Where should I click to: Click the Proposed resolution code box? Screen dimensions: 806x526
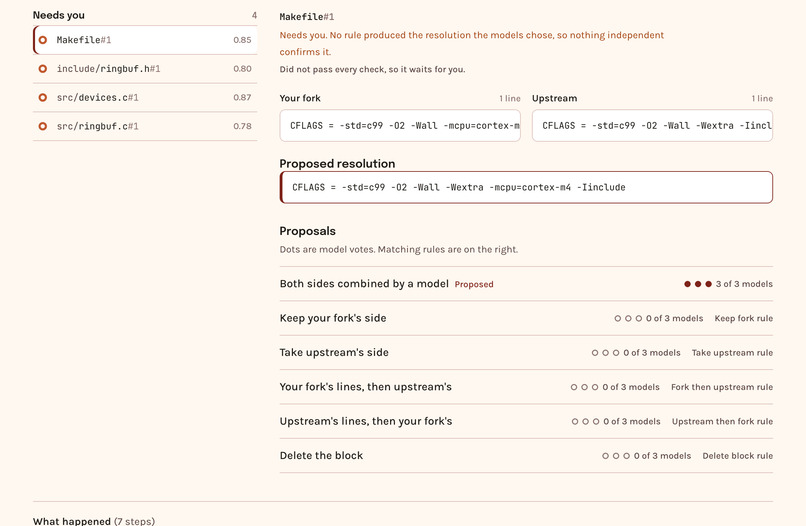(526, 187)
